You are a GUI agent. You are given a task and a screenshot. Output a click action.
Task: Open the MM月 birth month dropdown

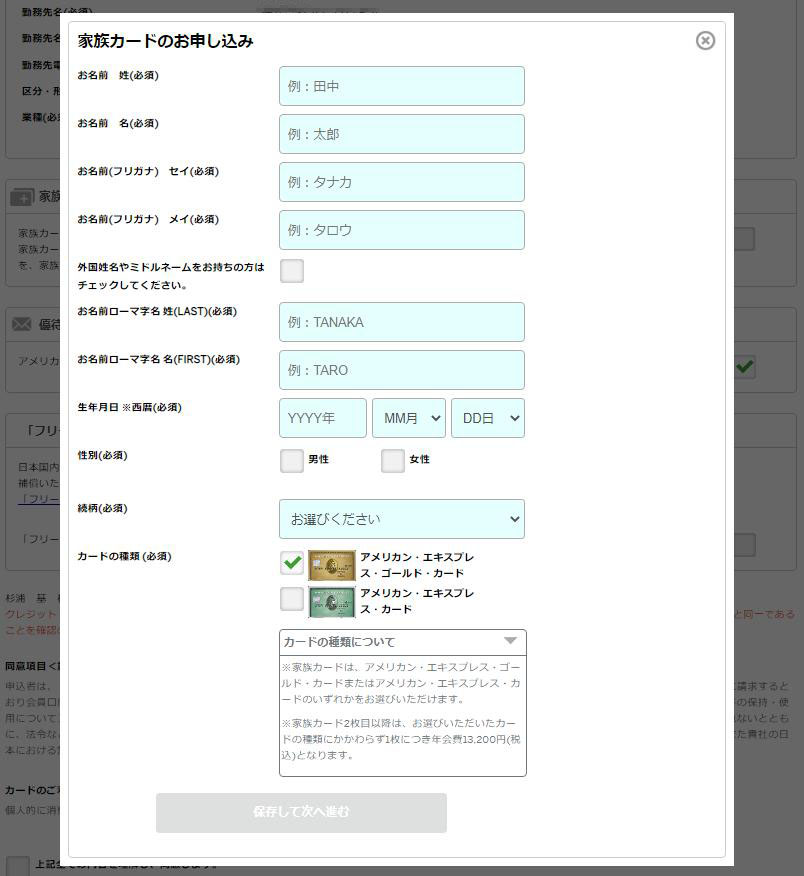click(409, 418)
